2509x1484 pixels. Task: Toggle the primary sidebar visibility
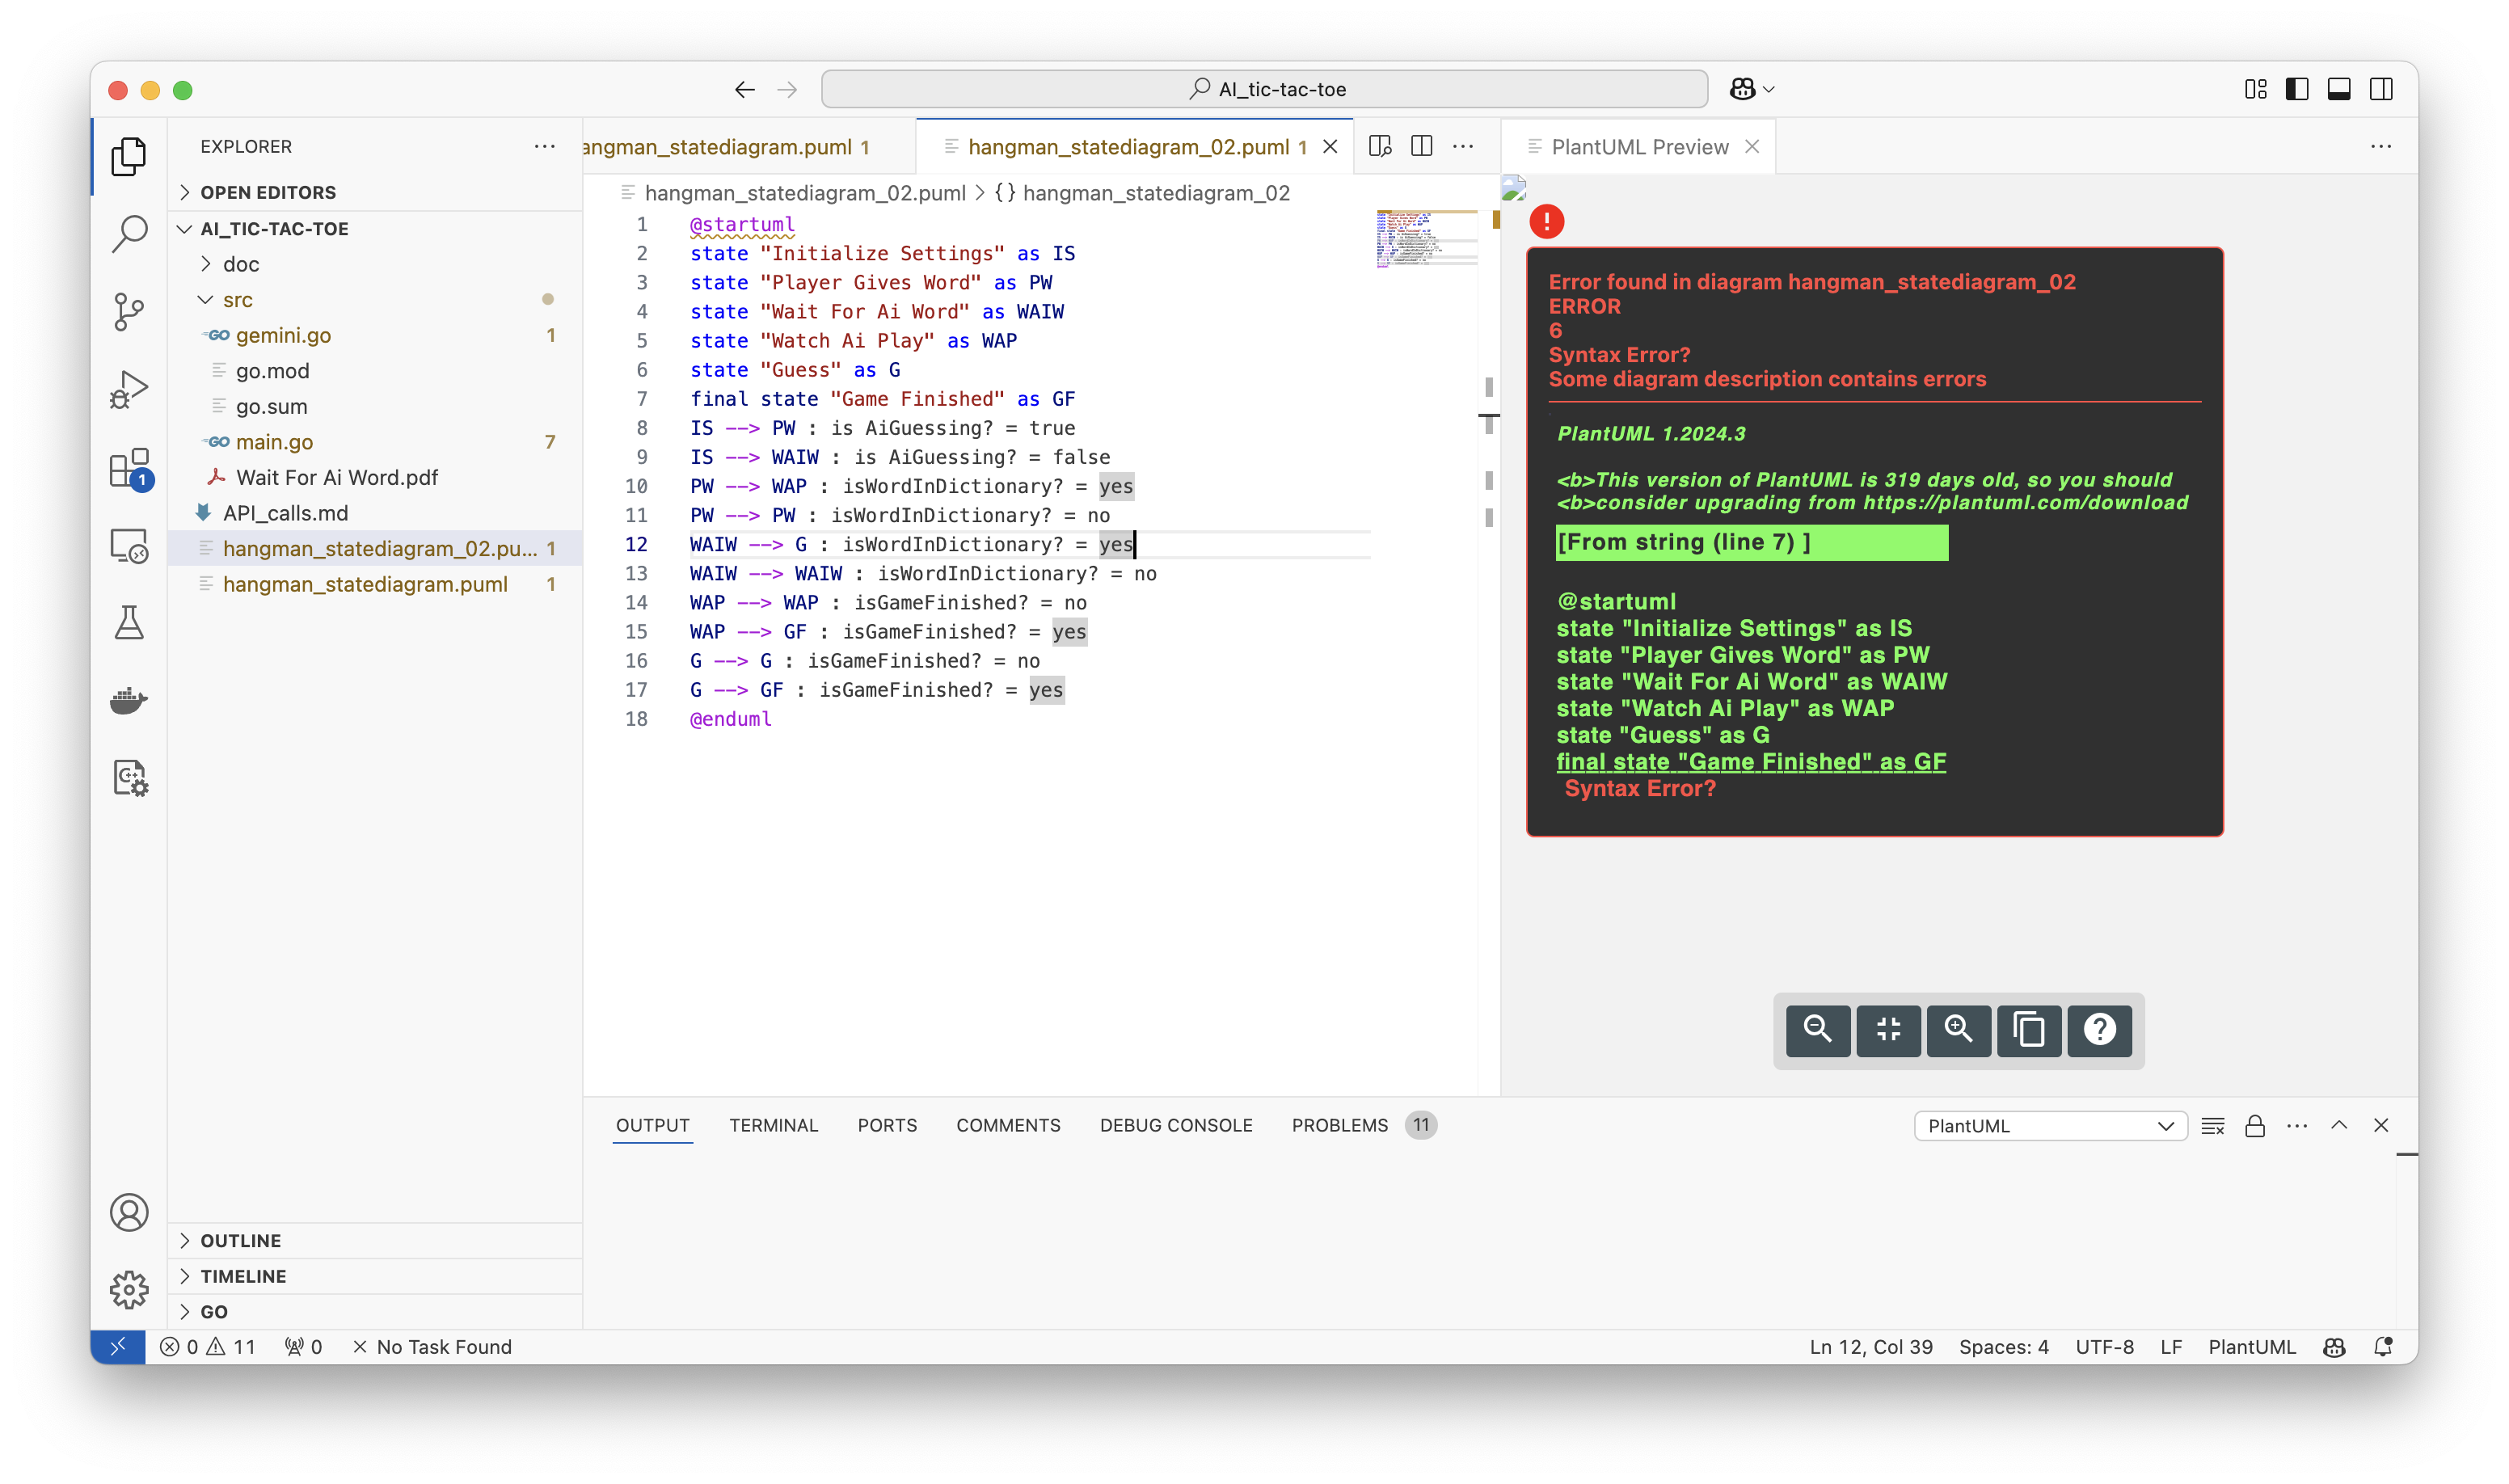(x=2296, y=89)
